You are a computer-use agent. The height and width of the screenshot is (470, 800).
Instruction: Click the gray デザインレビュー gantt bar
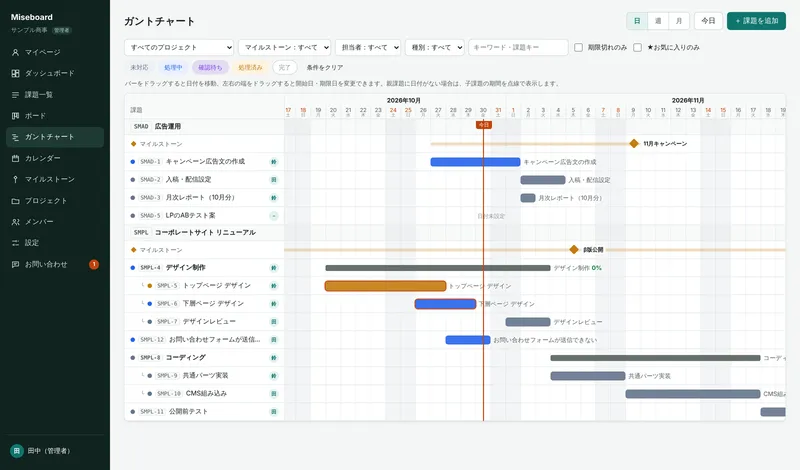(528, 321)
